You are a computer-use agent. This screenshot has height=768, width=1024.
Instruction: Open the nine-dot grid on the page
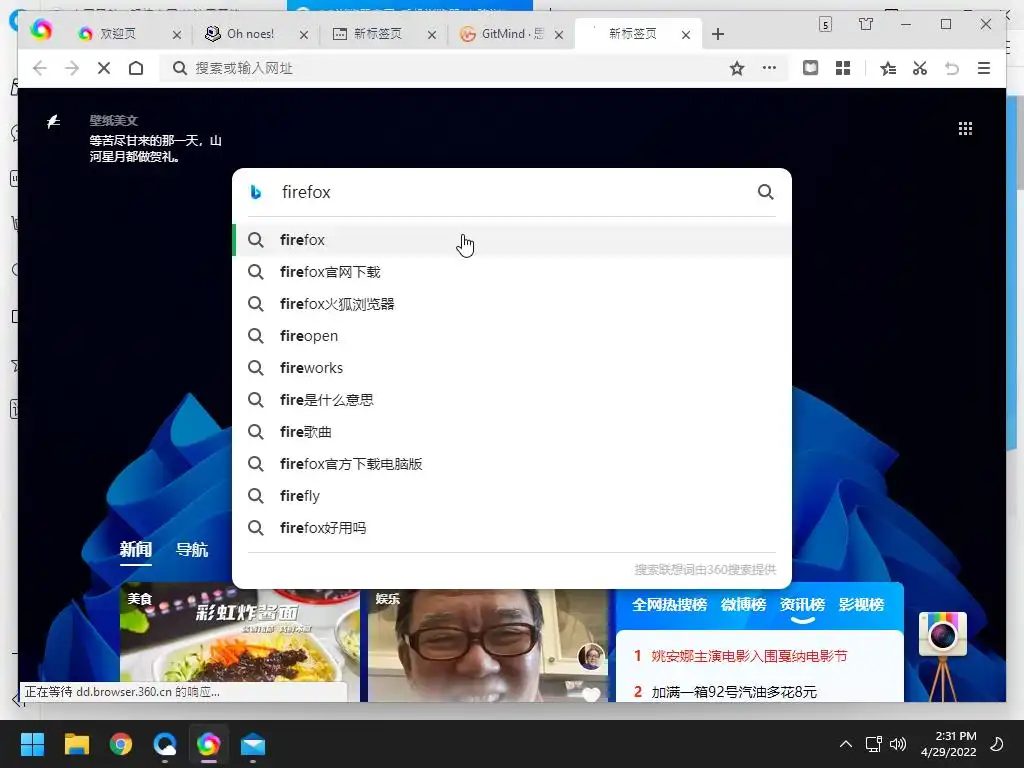965,128
